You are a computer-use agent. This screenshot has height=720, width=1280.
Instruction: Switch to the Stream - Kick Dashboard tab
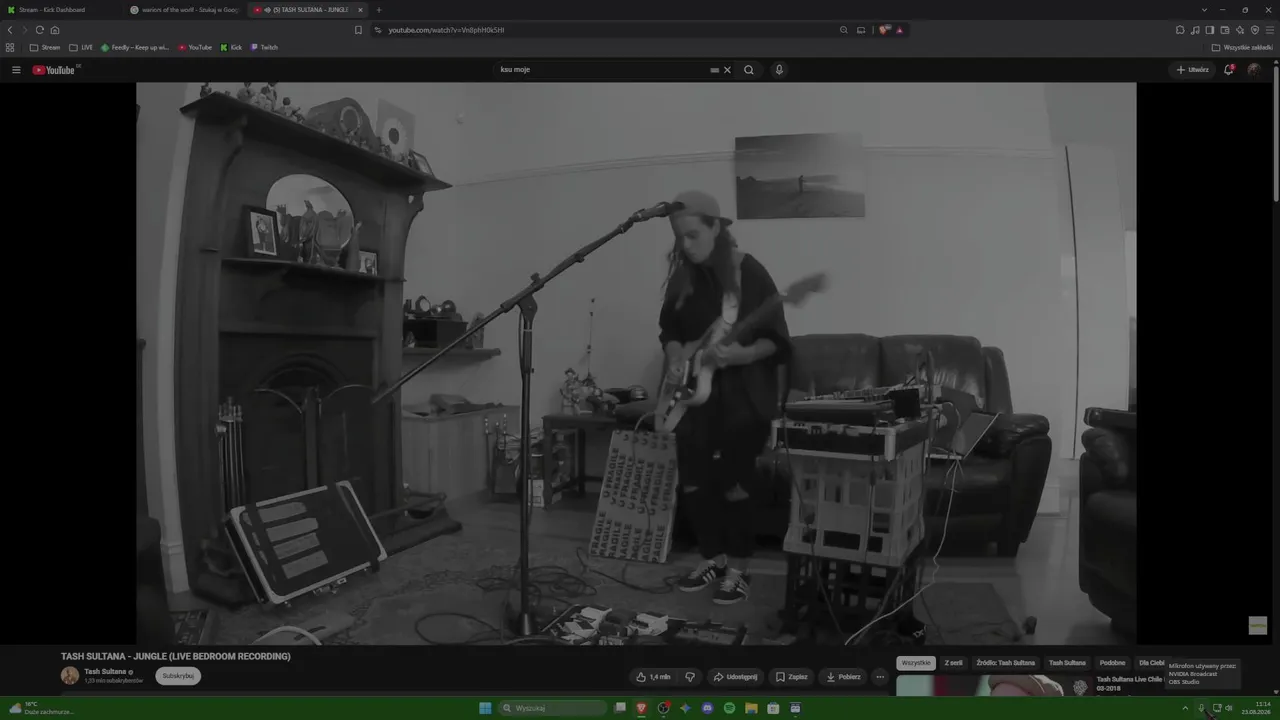pyautogui.click(x=62, y=10)
